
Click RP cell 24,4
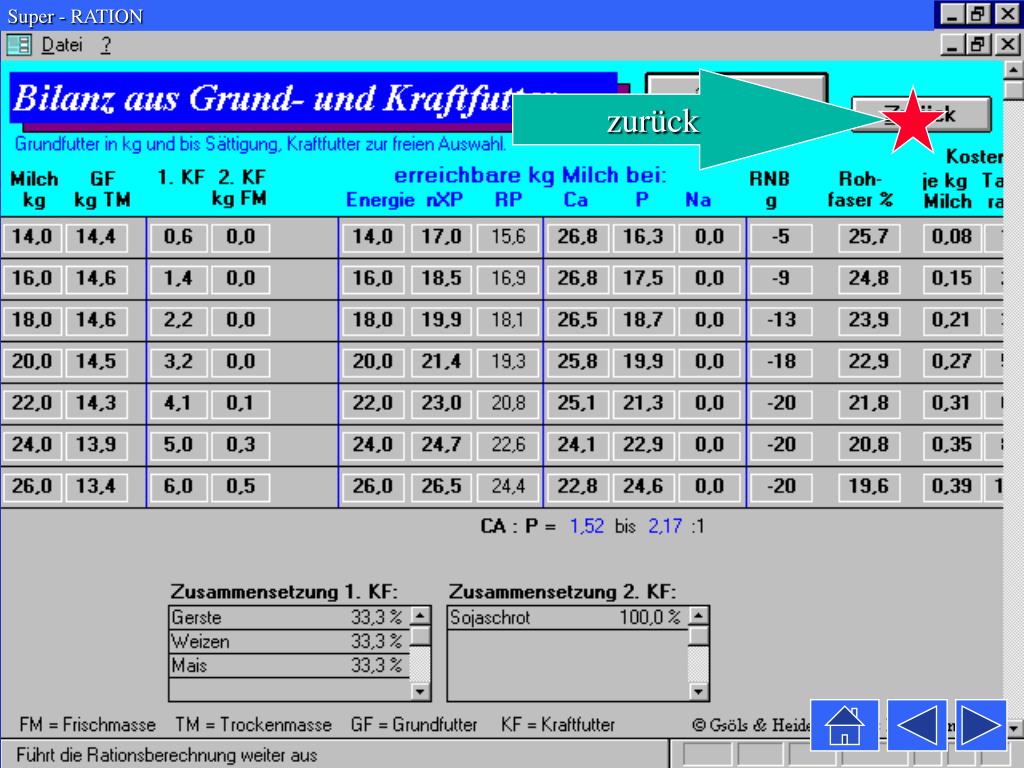509,487
